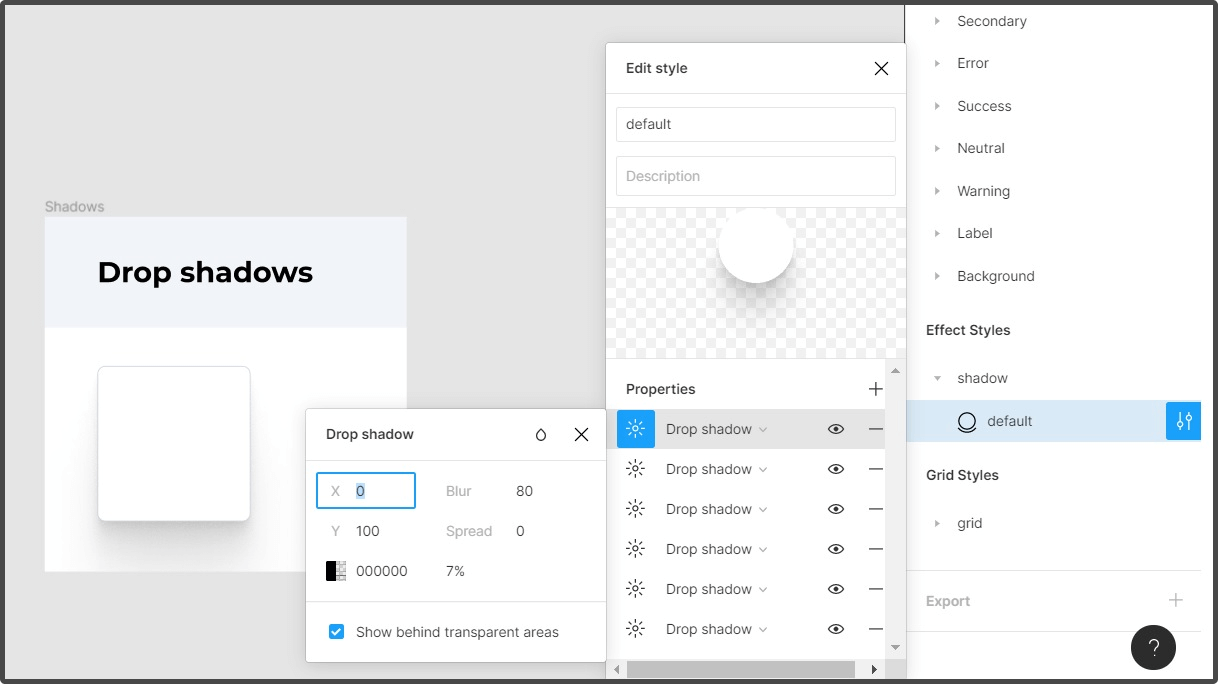Viewport: 1218px width, 684px height.
Task: Click the help question mark button
Action: click(x=1153, y=647)
